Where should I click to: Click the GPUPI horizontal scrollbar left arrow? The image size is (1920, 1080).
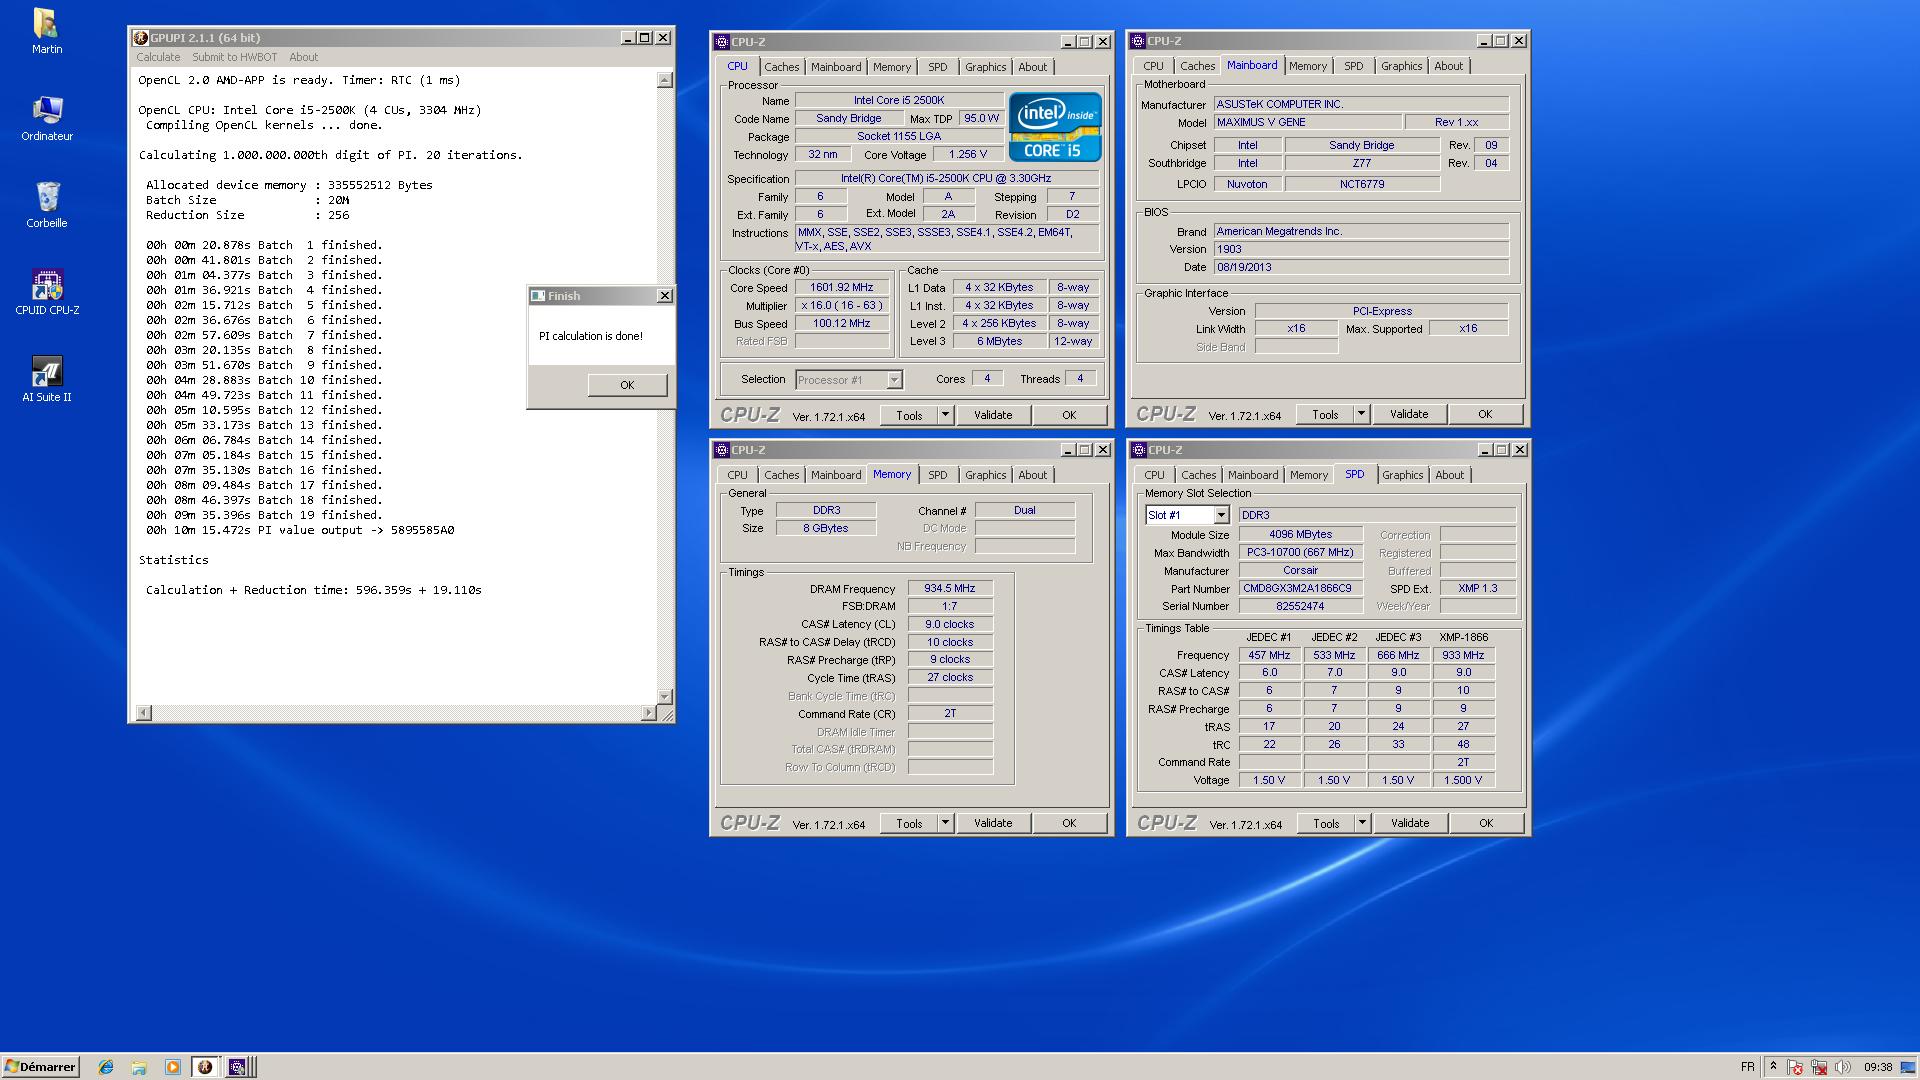(x=144, y=713)
